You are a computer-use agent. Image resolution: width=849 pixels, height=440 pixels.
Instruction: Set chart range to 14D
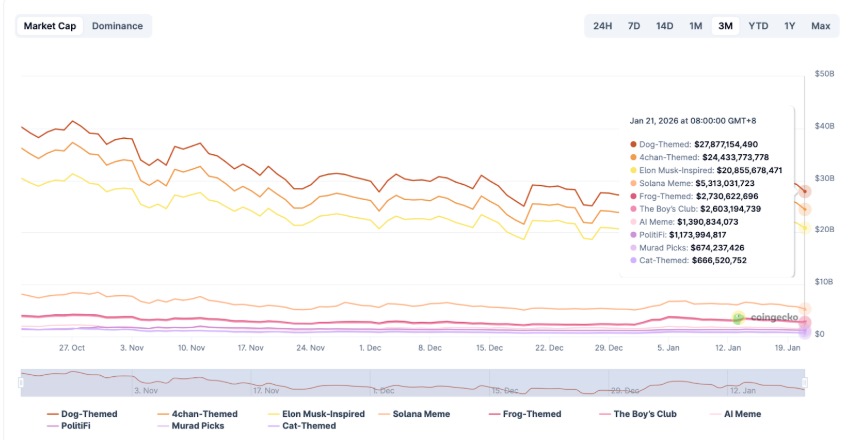tap(664, 26)
